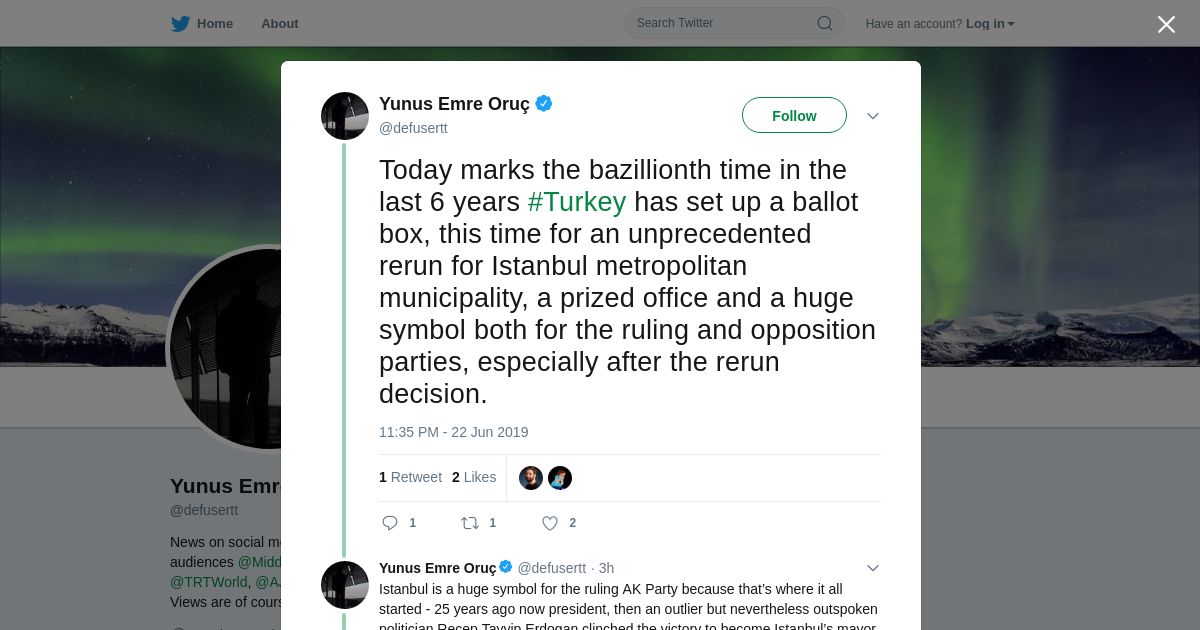The height and width of the screenshot is (630, 1200).
Task: Click first liker's profile avatar
Action: (531, 478)
